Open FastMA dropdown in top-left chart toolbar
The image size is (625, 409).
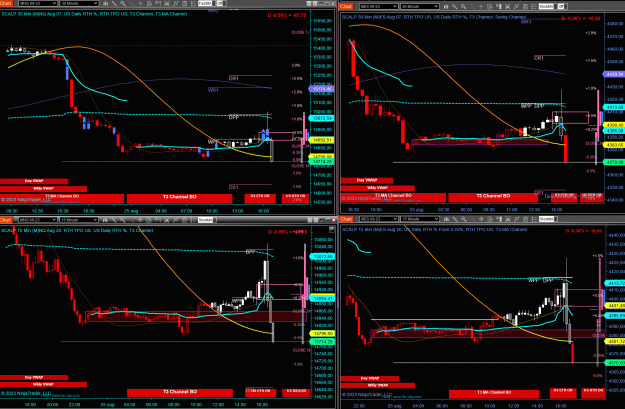[206, 3]
